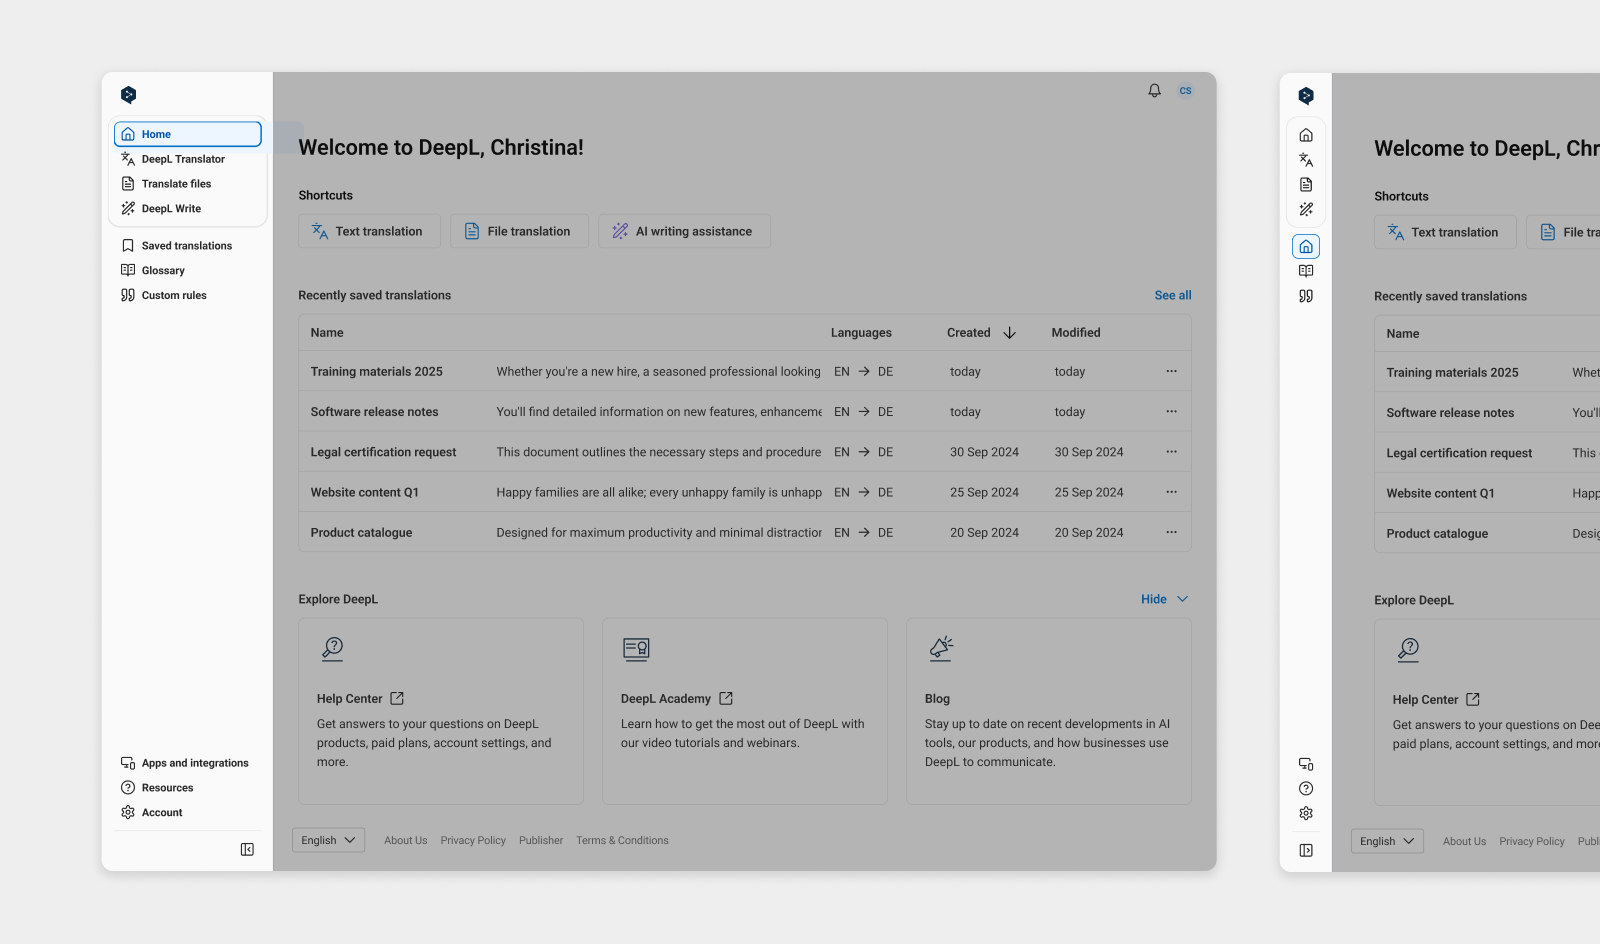Viewport: 1600px width, 944px height.
Task: Click the question-mark resources icon in collapsed sidebar
Action: pyautogui.click(x=1306, y=789)
